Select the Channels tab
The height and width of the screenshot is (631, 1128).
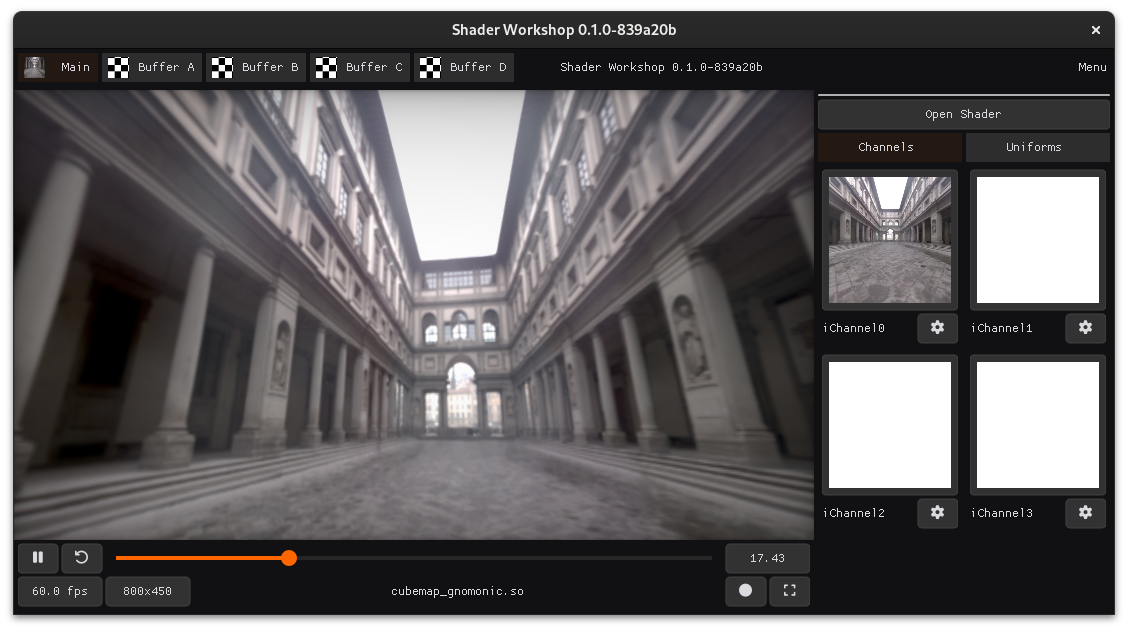pyautogui.click(x=890, y=147)
